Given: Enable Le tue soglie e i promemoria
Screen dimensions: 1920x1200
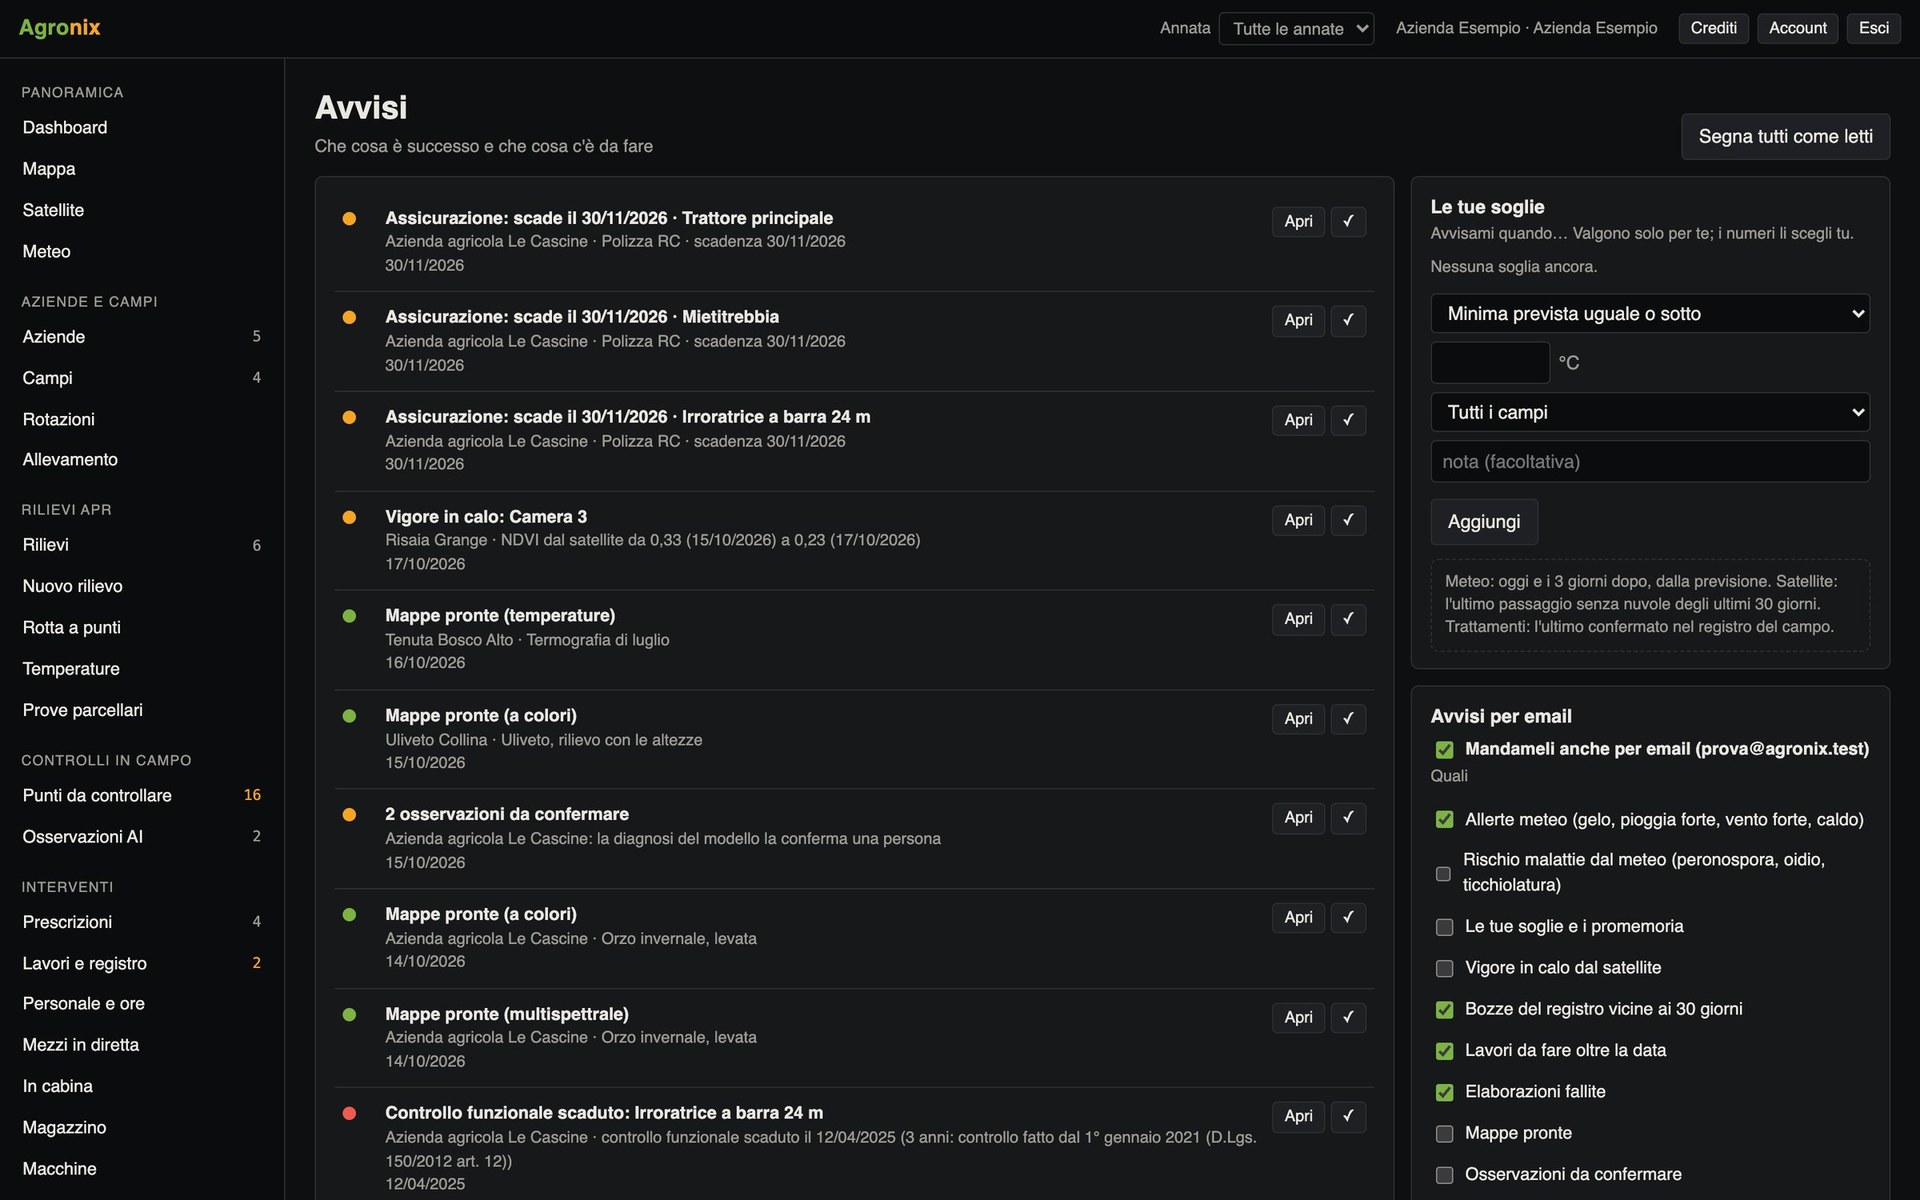Looking at the screenshot, I should [1444, 927].
